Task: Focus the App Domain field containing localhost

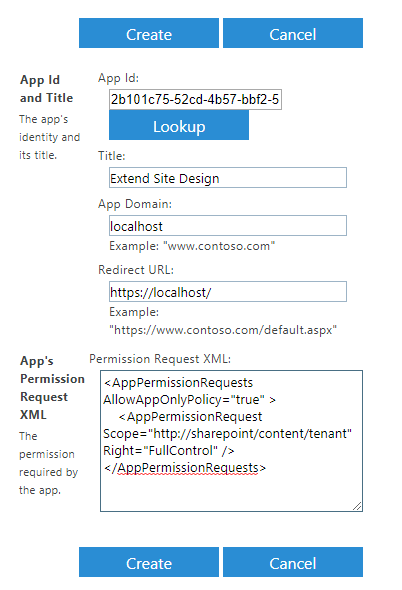Action: [x=228, y=226]
